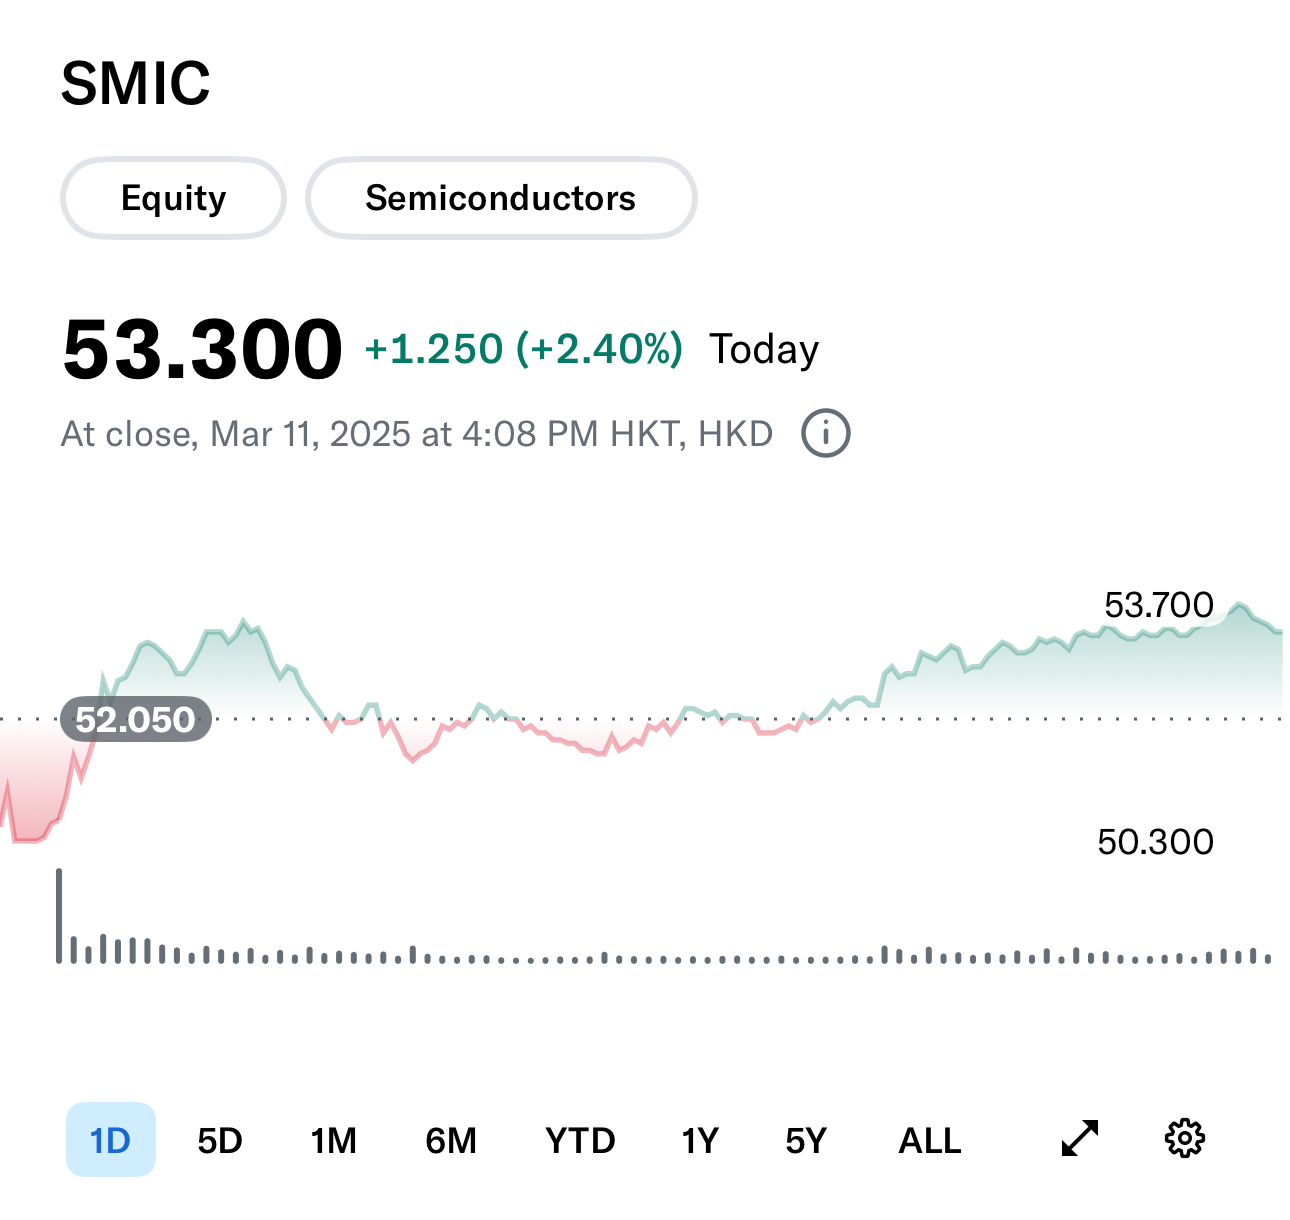This screenshot has height=1220, width=1290.
Task: Click the 53.300 current price
Action: pyautogui.click(x=202, y=349)
